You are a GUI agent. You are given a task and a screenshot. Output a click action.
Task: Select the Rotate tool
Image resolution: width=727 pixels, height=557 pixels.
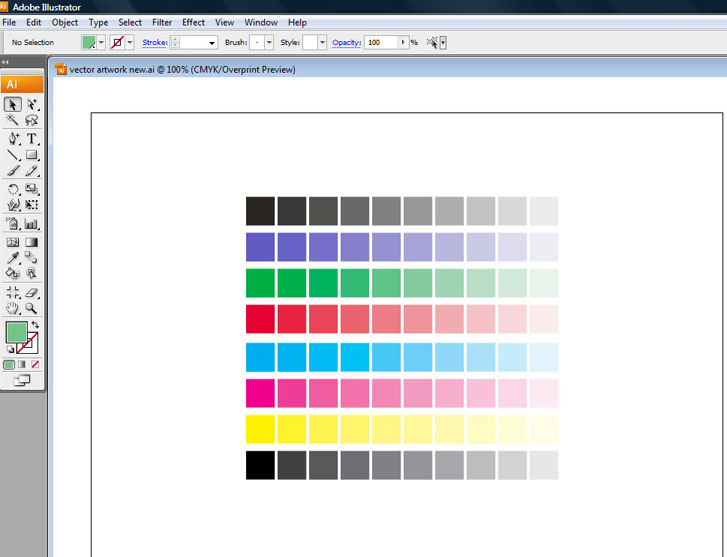tap(13, 189)
